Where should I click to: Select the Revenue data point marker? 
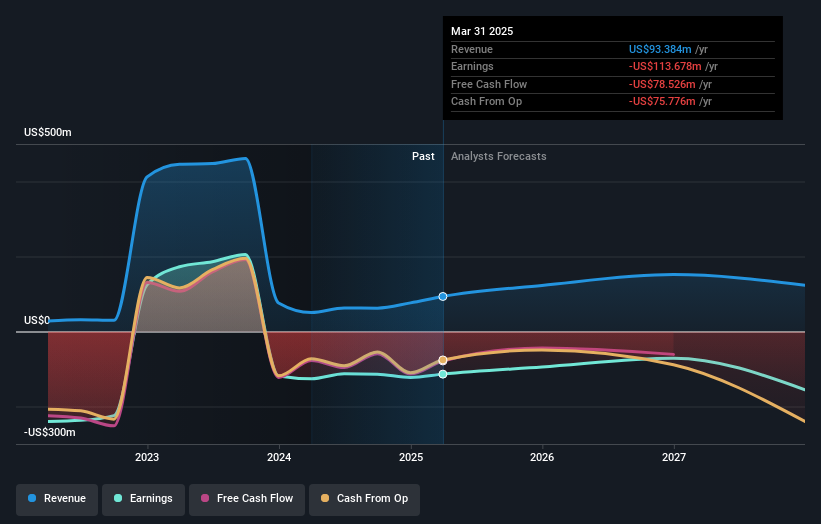(x=443, y=296)
